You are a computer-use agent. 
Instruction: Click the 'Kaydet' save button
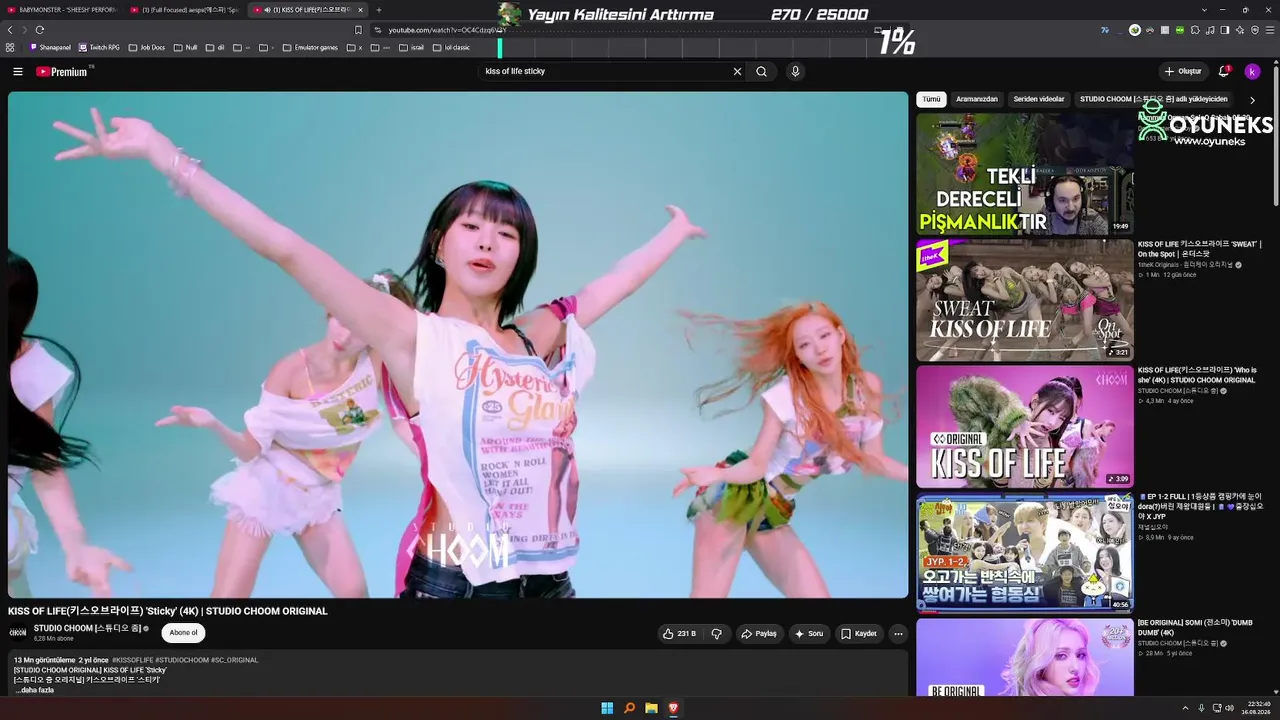point(859,634)
